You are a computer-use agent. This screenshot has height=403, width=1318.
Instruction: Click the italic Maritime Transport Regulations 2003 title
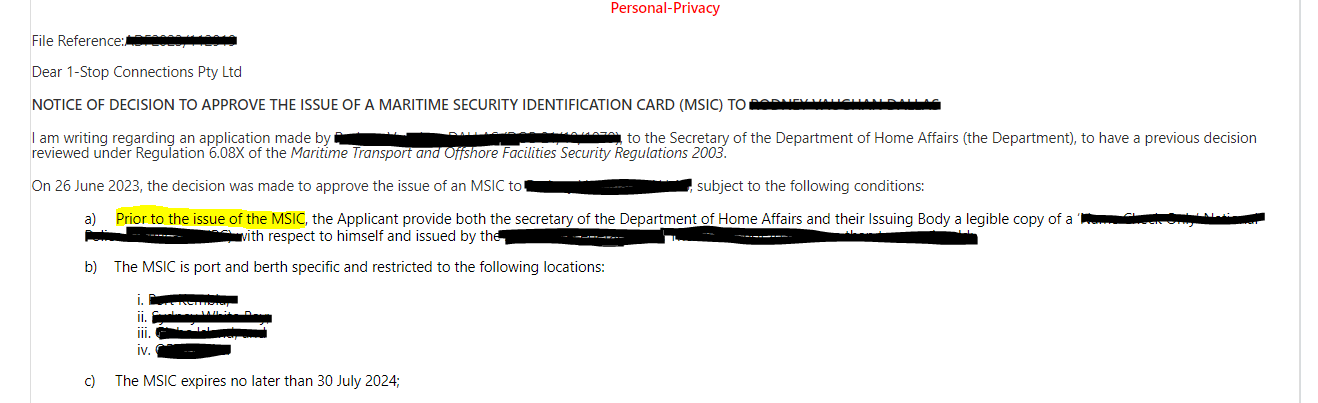tap(505, 154)
